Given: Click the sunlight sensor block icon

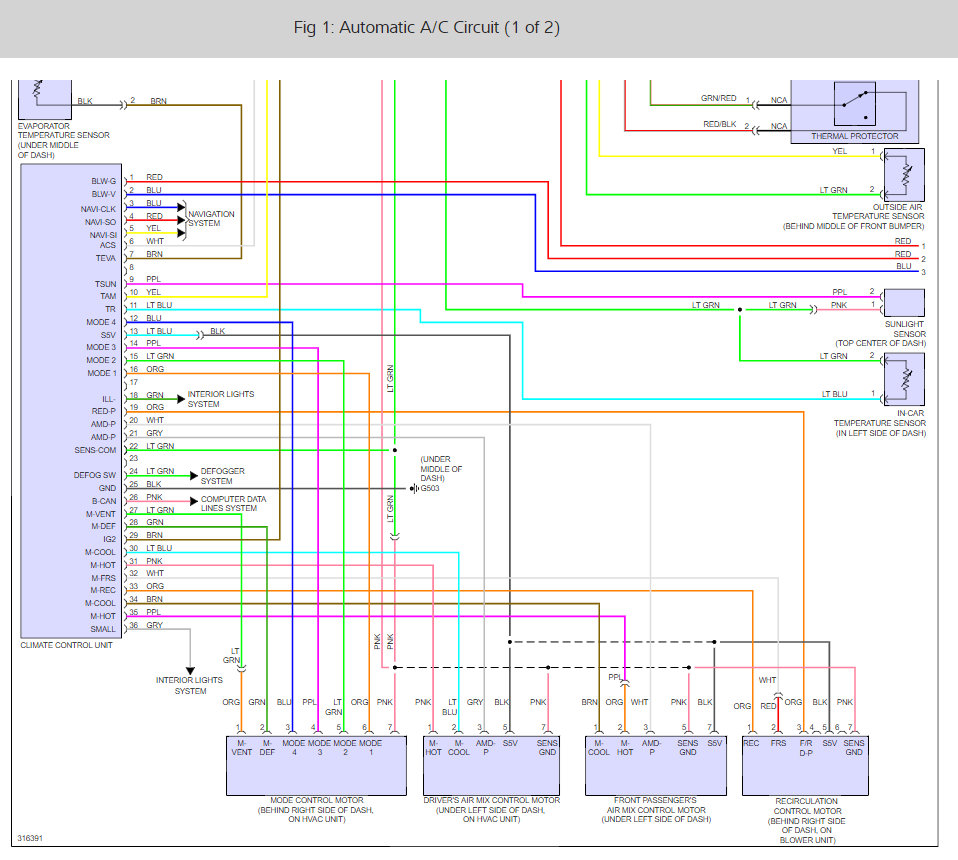Looking at the screenshot, I should (904, 303).
